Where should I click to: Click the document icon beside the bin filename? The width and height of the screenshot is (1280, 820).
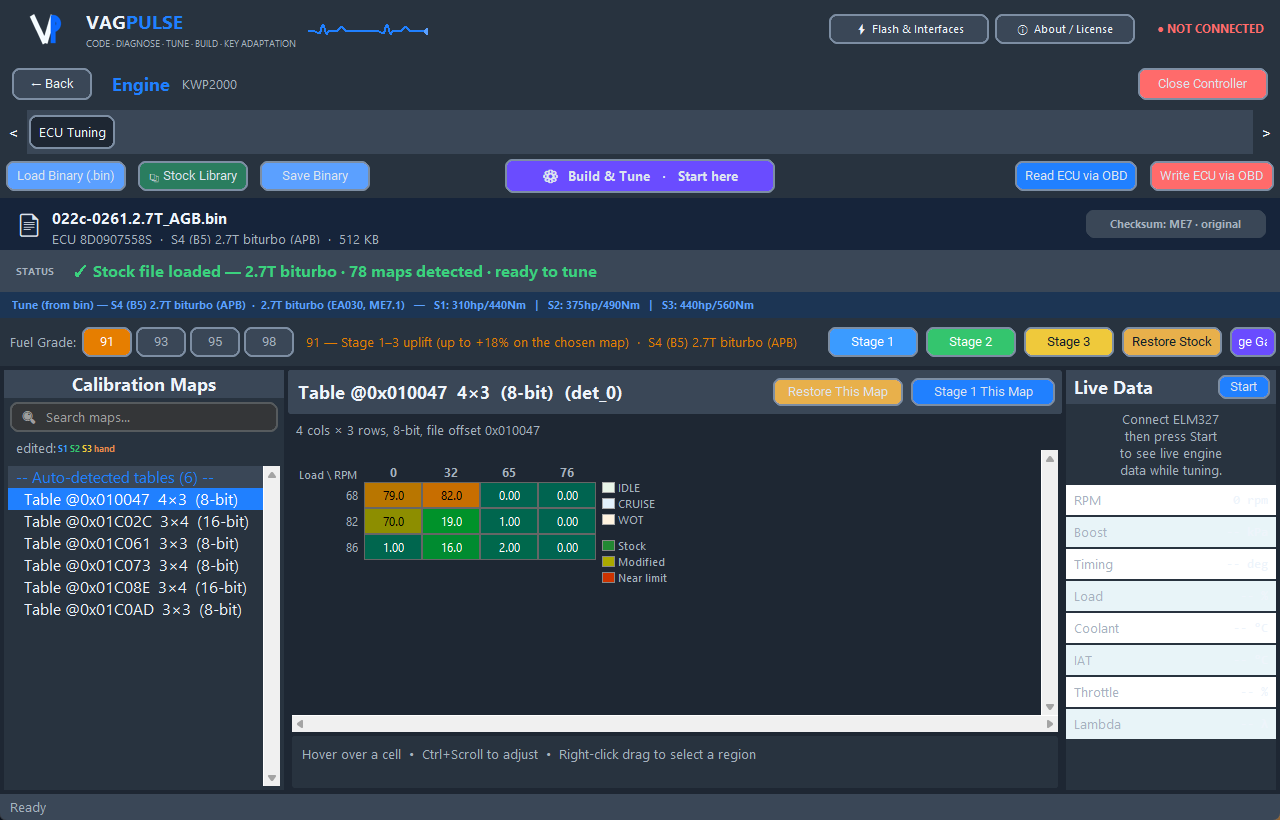(x=30, y=226)
